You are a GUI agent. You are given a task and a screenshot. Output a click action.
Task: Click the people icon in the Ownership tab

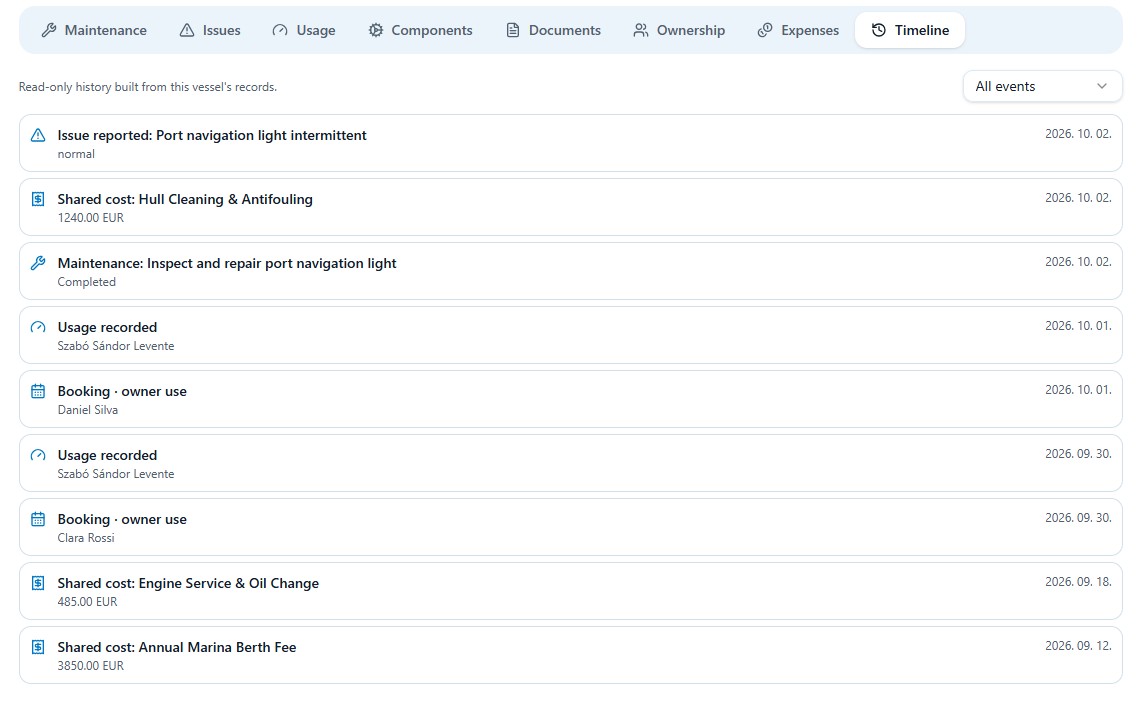(641, 30)
